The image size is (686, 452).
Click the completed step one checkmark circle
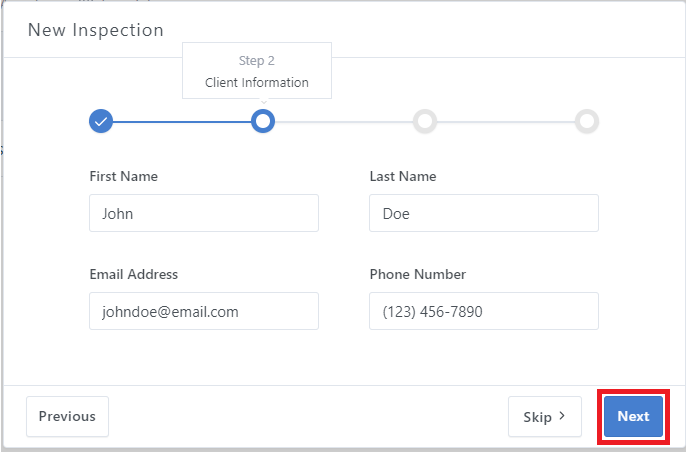100,121
